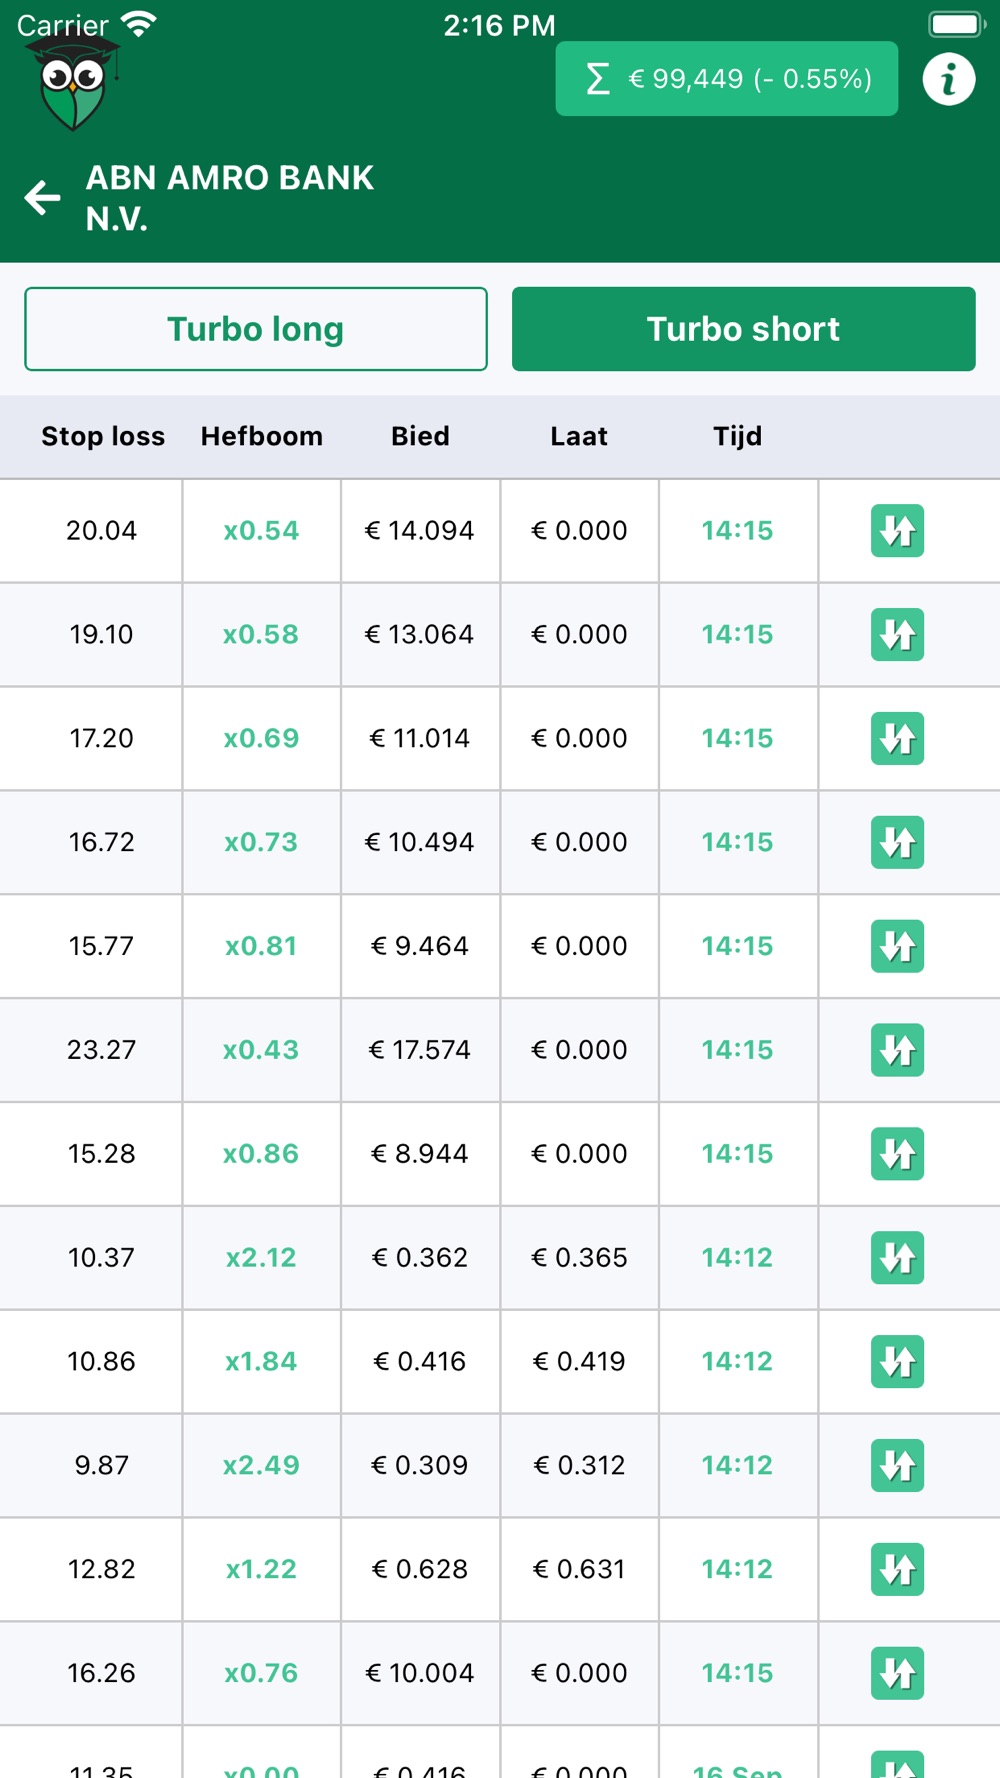Select stop loss value 17.20
This screenshot has width=1000, height=1778.
tap(101, 739)
